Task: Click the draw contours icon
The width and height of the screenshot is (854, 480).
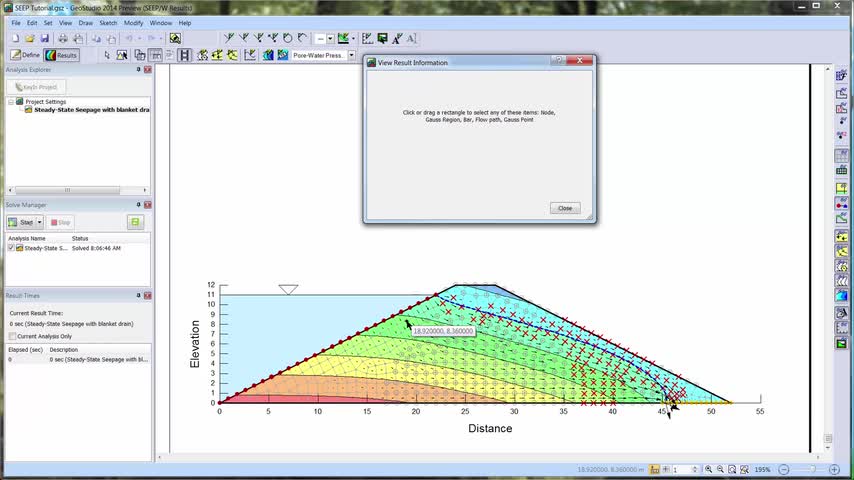Action: 268,55
